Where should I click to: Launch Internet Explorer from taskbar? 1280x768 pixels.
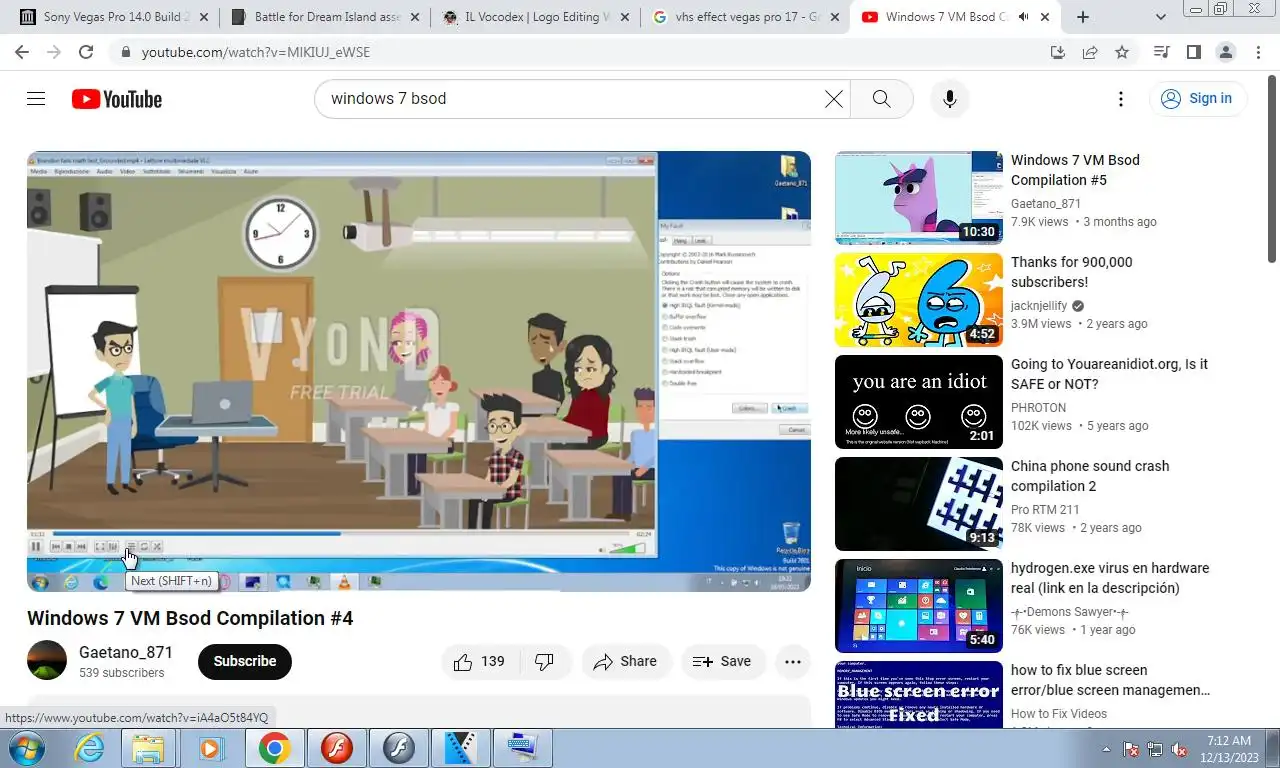pos(89,748)
